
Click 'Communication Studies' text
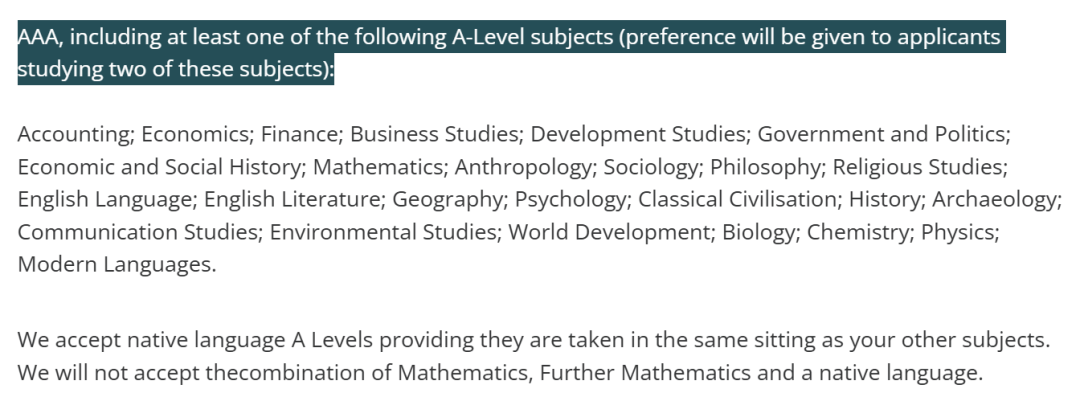137,232
